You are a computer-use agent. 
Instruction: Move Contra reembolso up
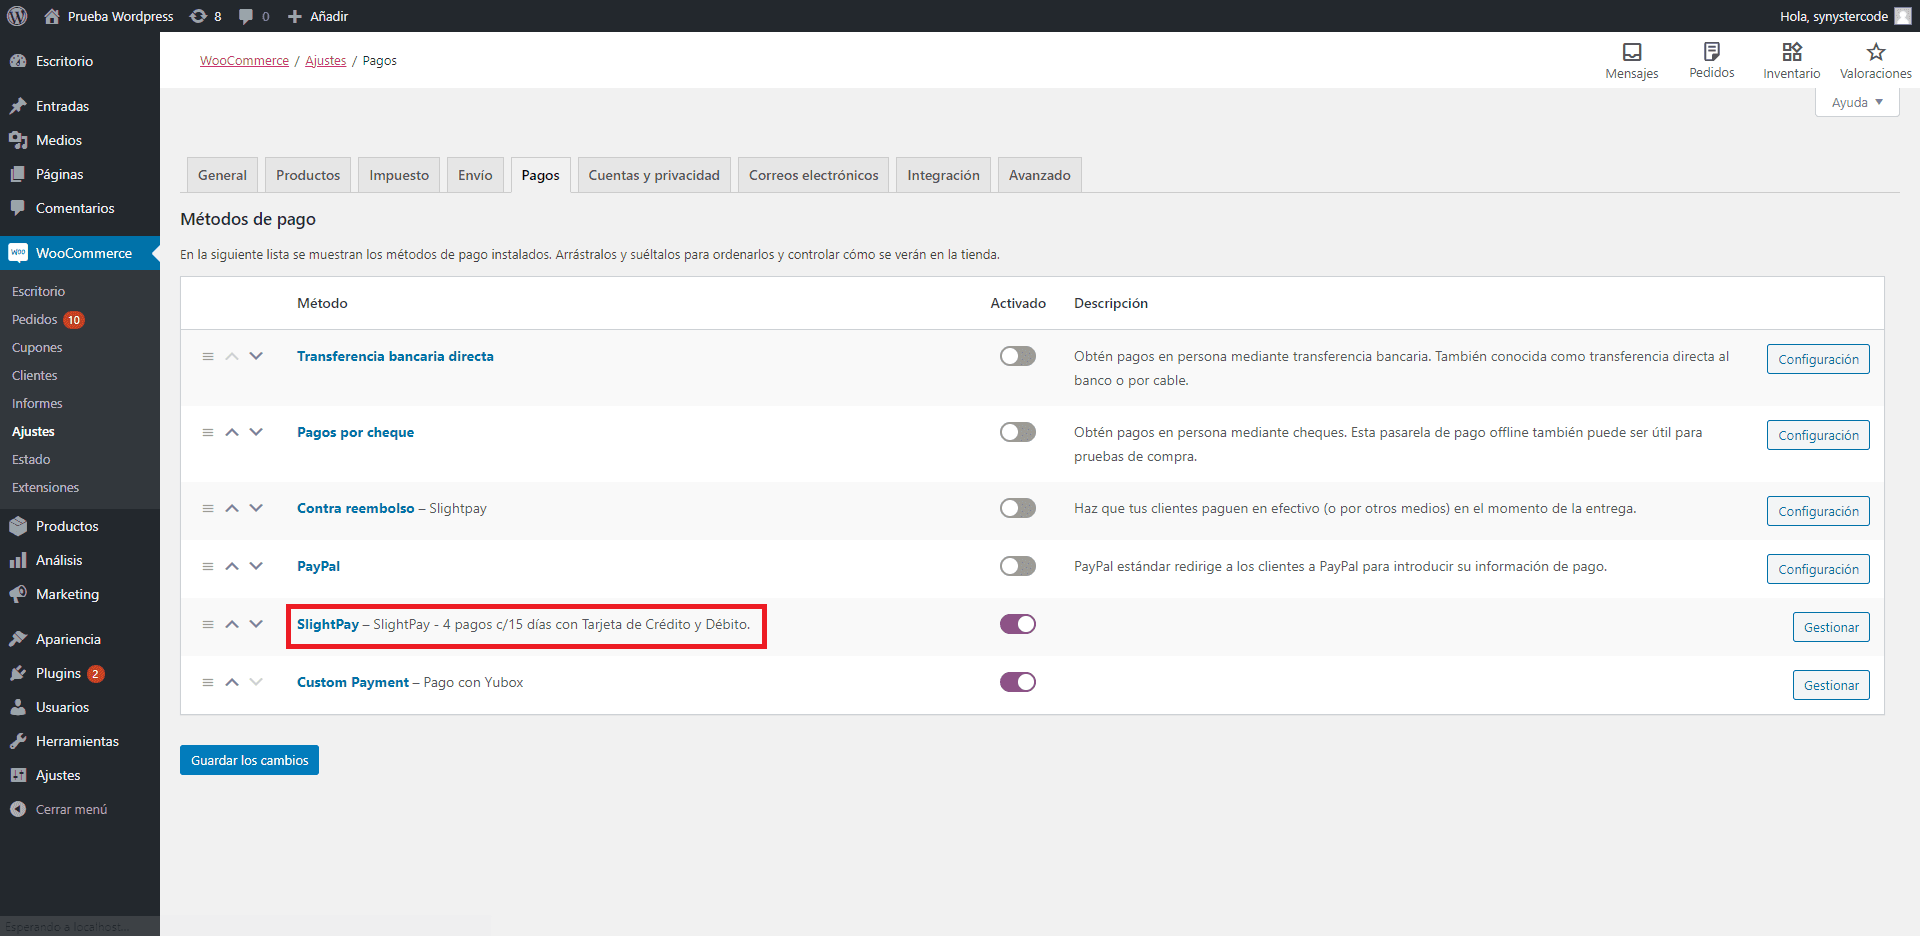pos(232,508)
